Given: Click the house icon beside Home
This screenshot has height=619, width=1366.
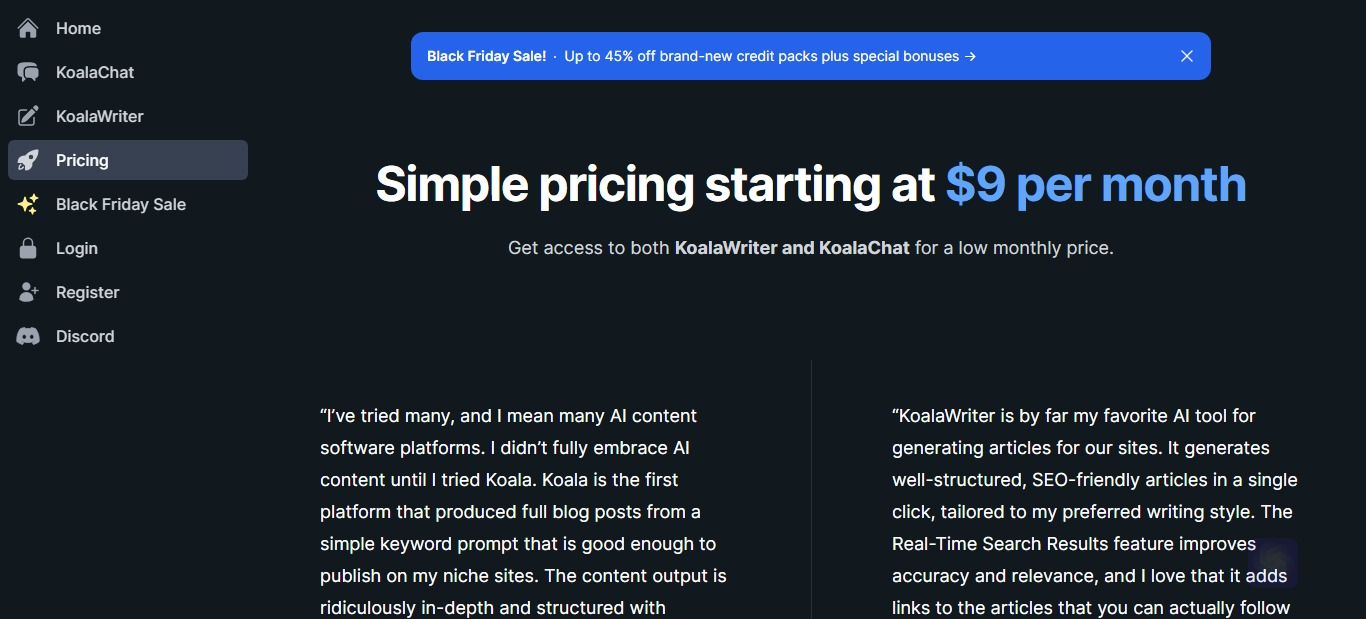Looking at the screenshot, I should click(x=28, y=28).
